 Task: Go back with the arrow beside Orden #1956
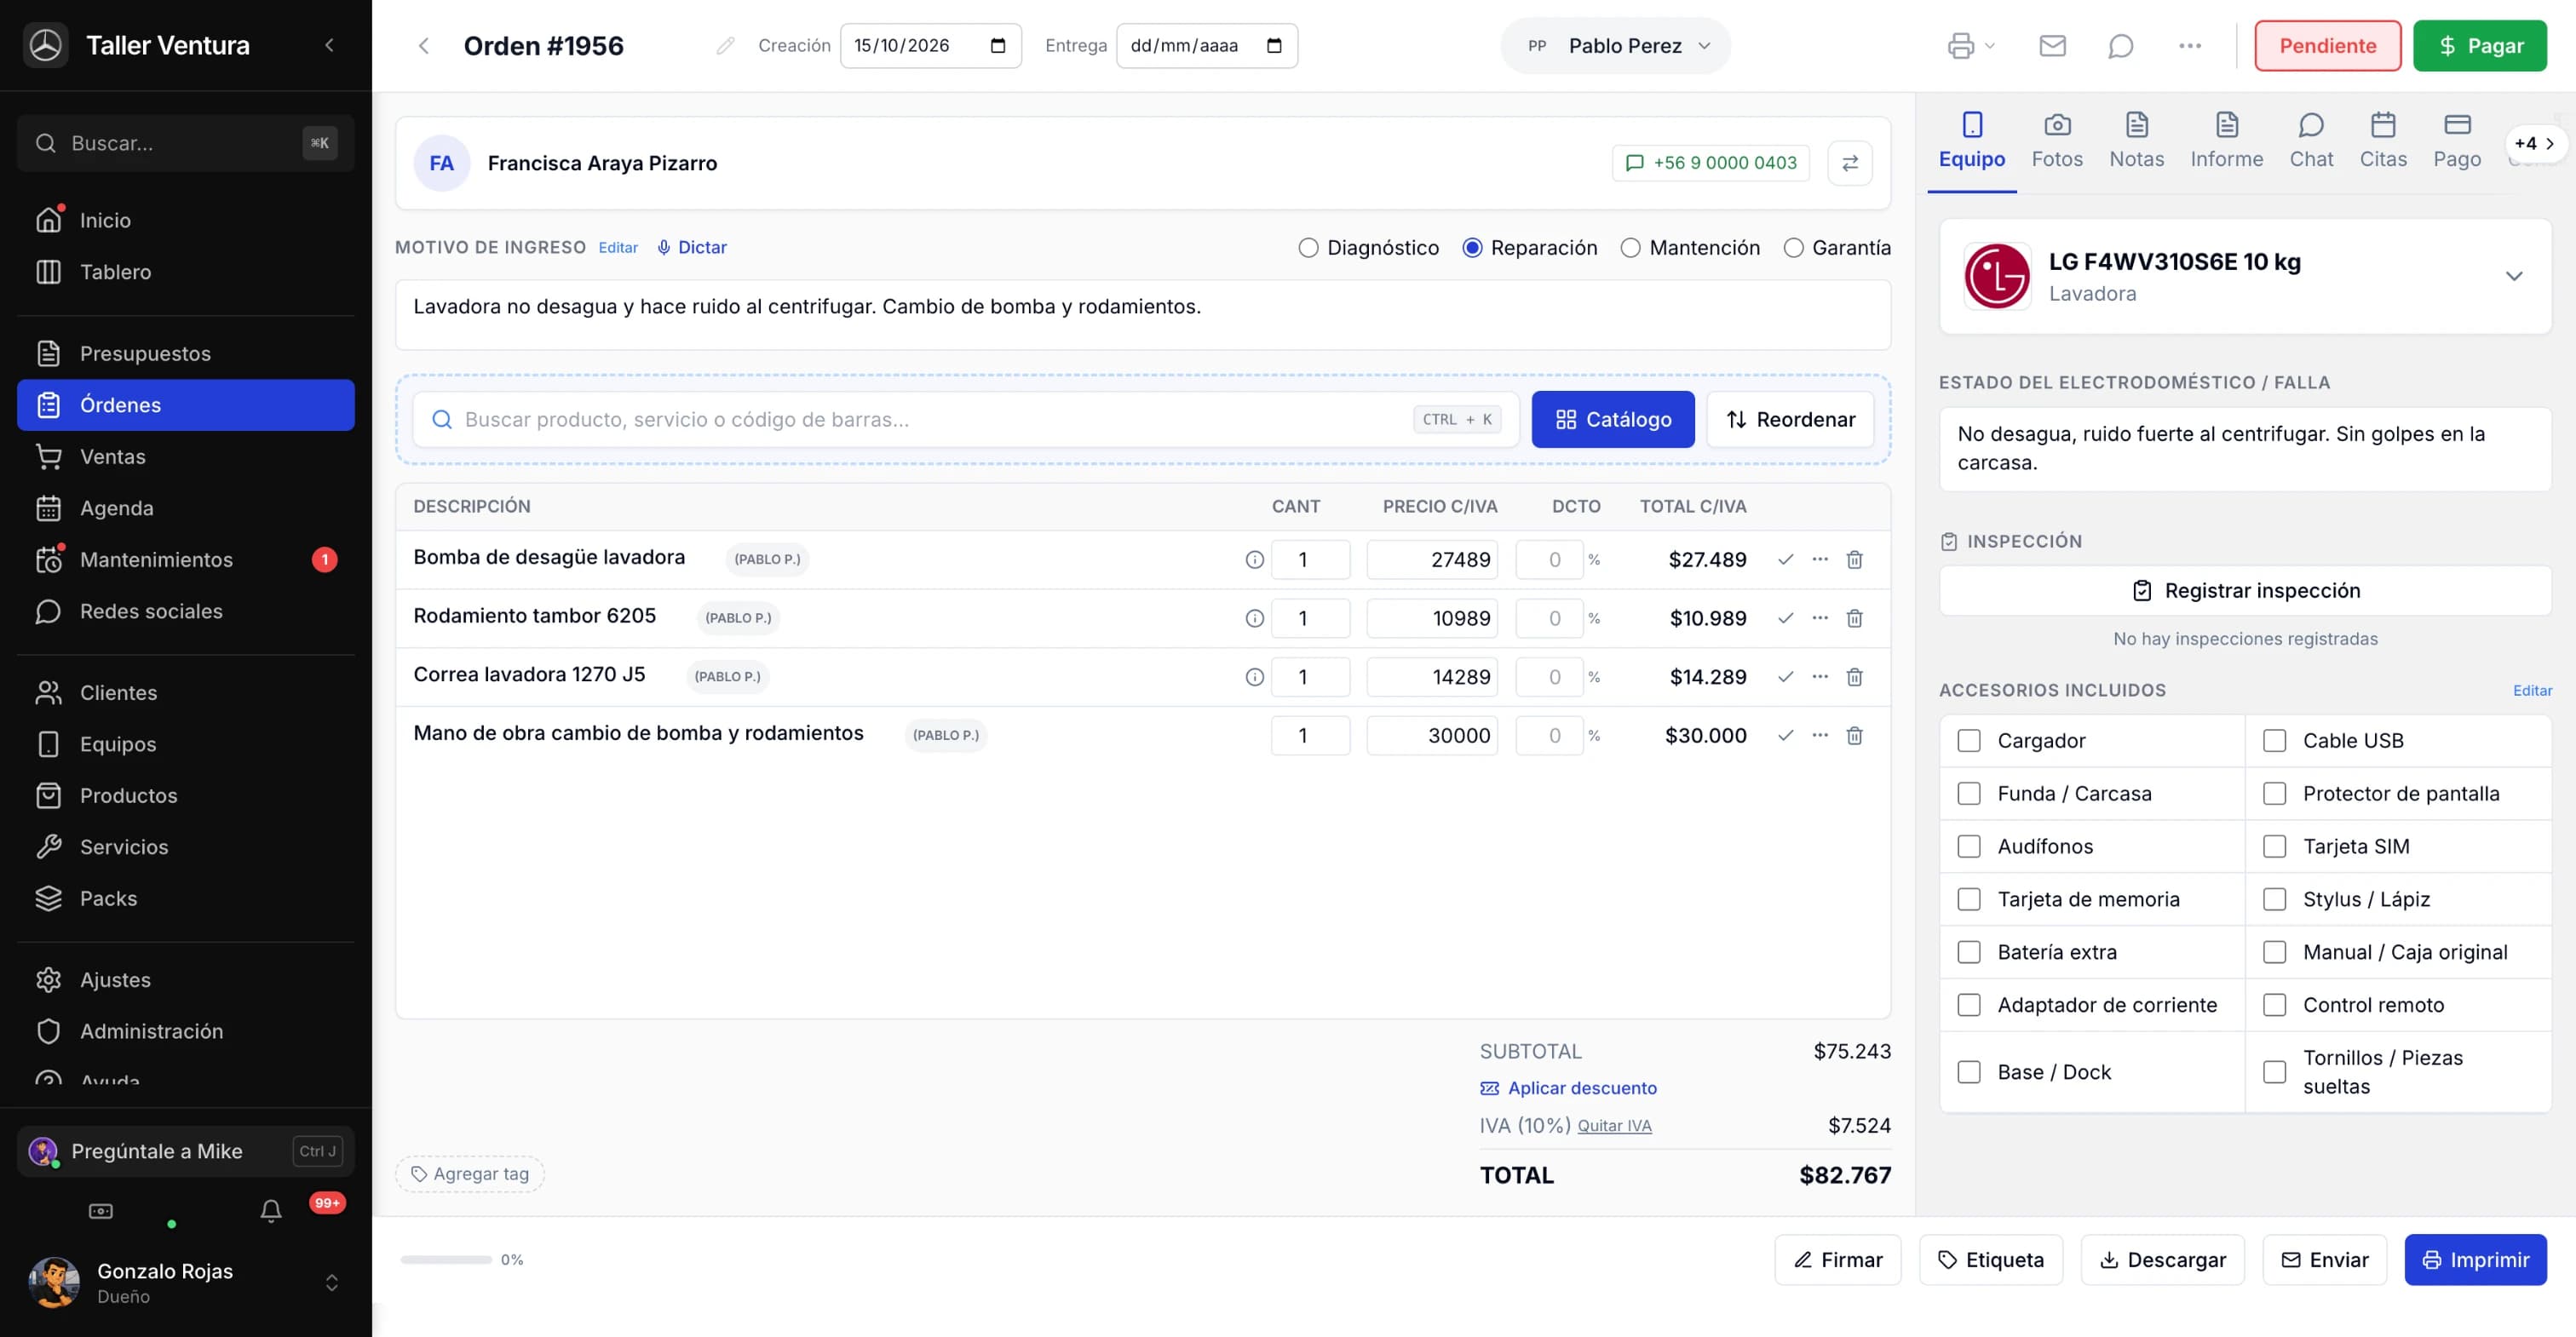pos(424,46)
